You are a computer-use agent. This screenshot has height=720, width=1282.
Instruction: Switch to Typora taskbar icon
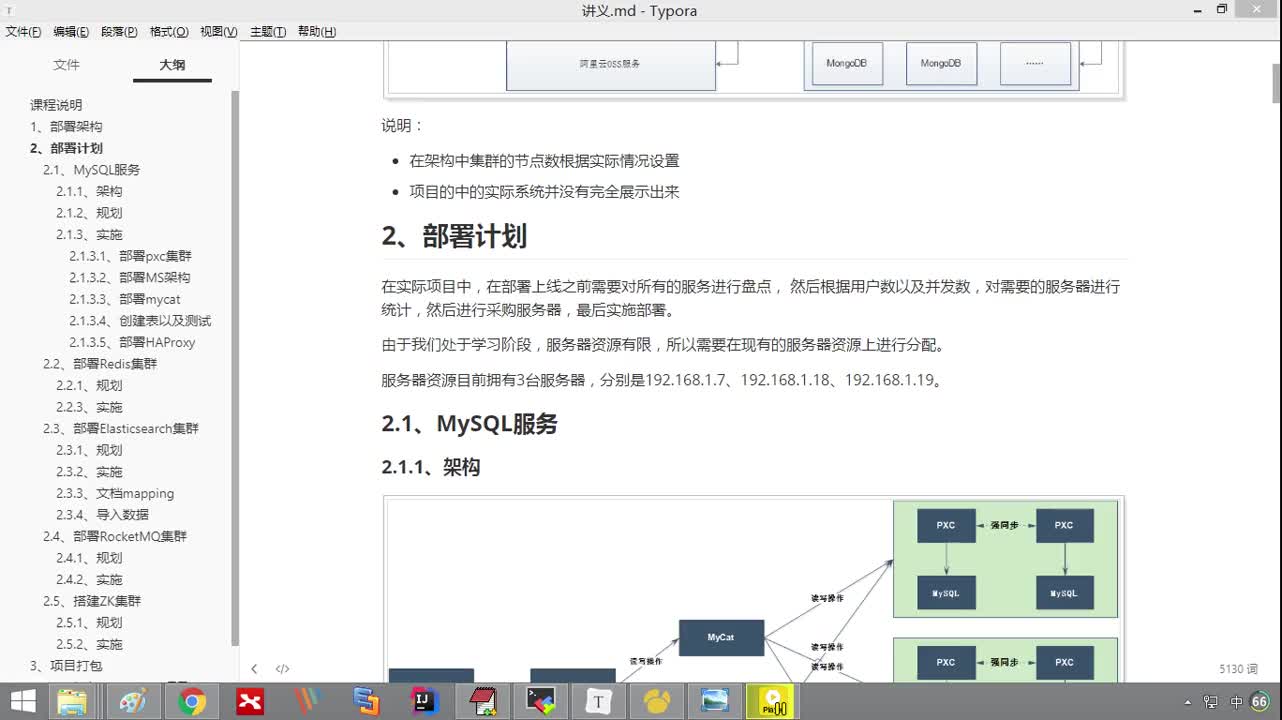click(x=598, y=702)
